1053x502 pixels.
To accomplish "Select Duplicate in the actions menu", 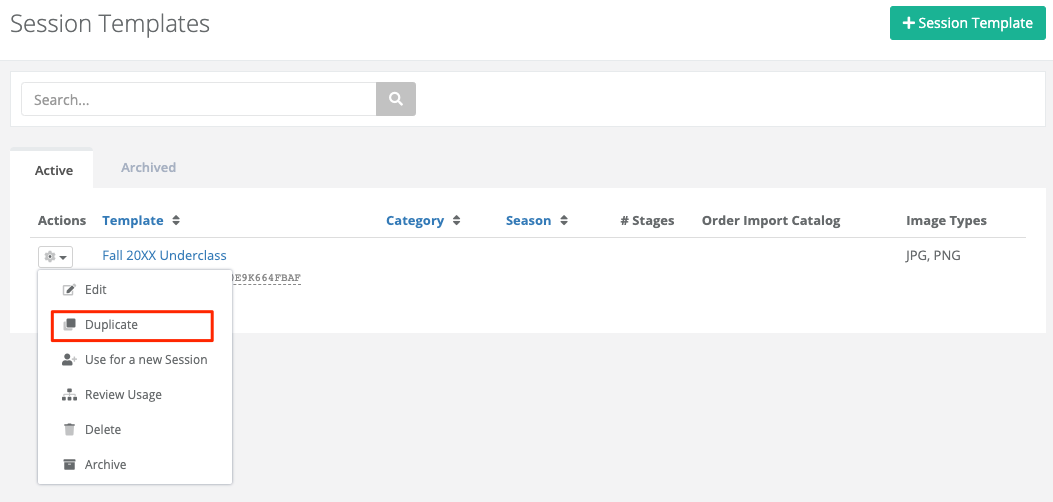I will coord(135,325).
